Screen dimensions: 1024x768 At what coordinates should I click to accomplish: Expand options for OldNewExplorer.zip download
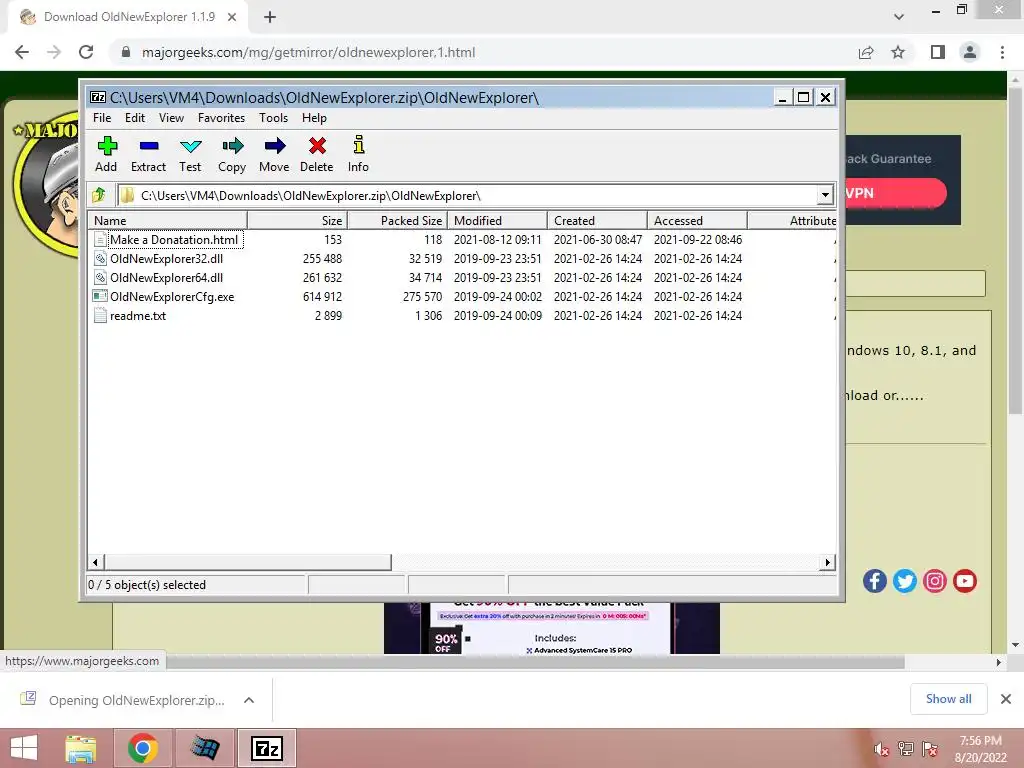click(249, 700)
